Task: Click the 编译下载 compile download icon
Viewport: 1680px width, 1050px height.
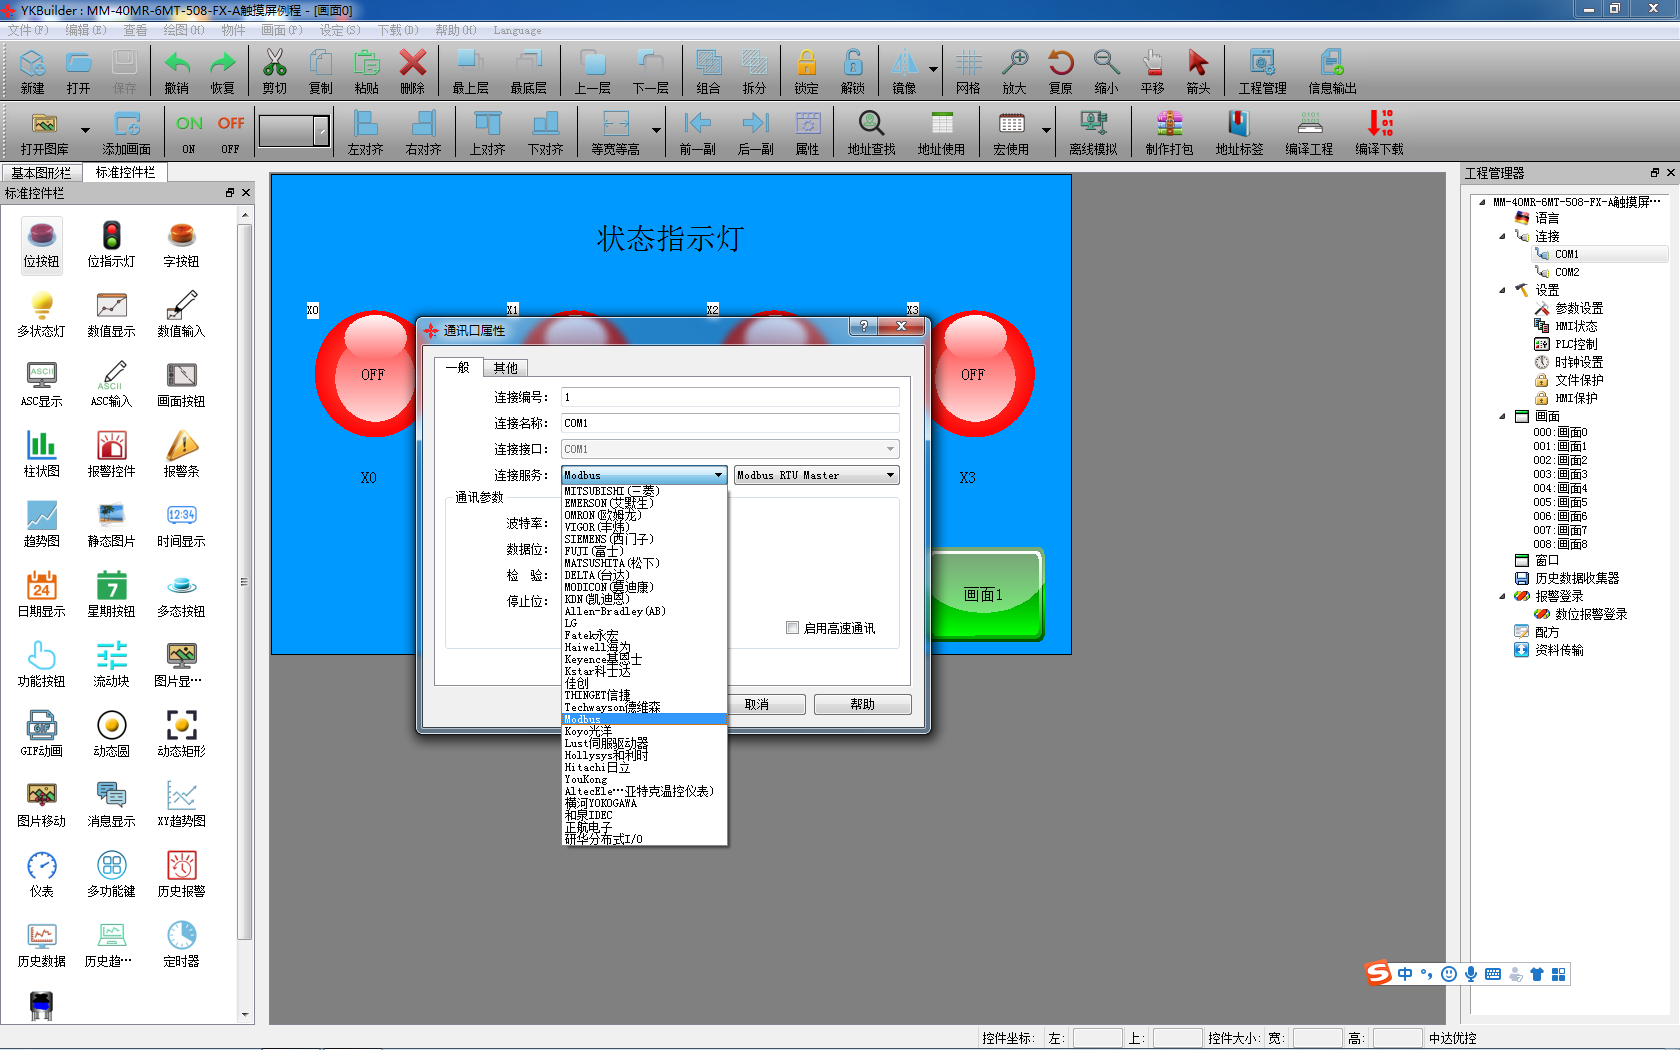Action: (x=1379, y=131)
